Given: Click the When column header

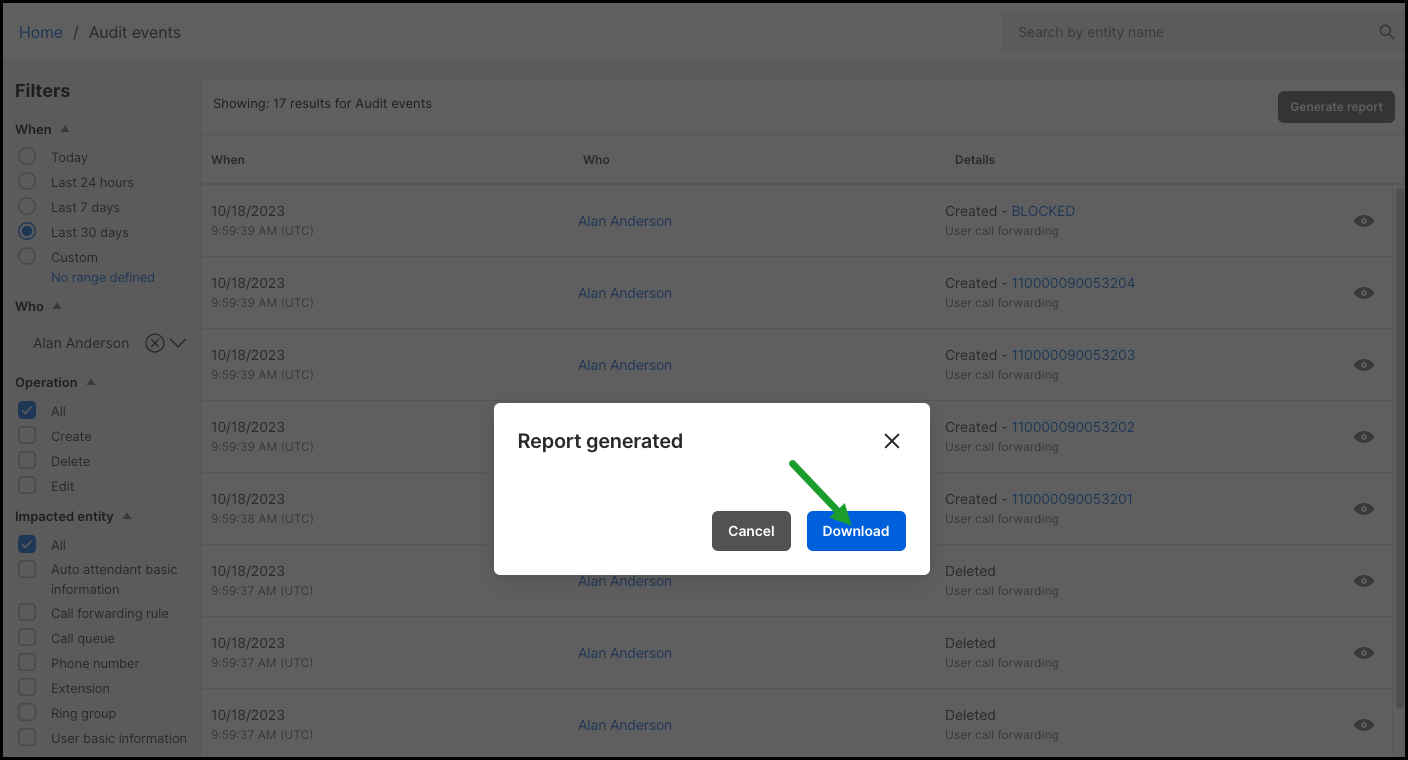Looking at the screenshot, I should [228, 160].
